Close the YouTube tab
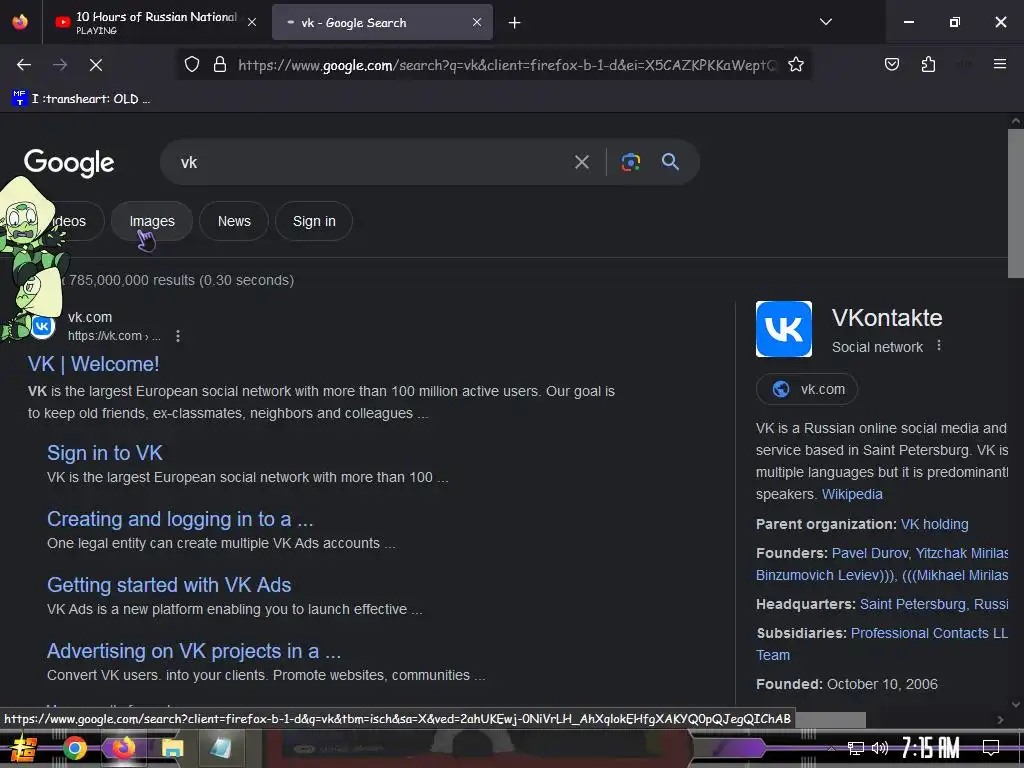The width and height of the screenshot is (1024, 768). 252,22
